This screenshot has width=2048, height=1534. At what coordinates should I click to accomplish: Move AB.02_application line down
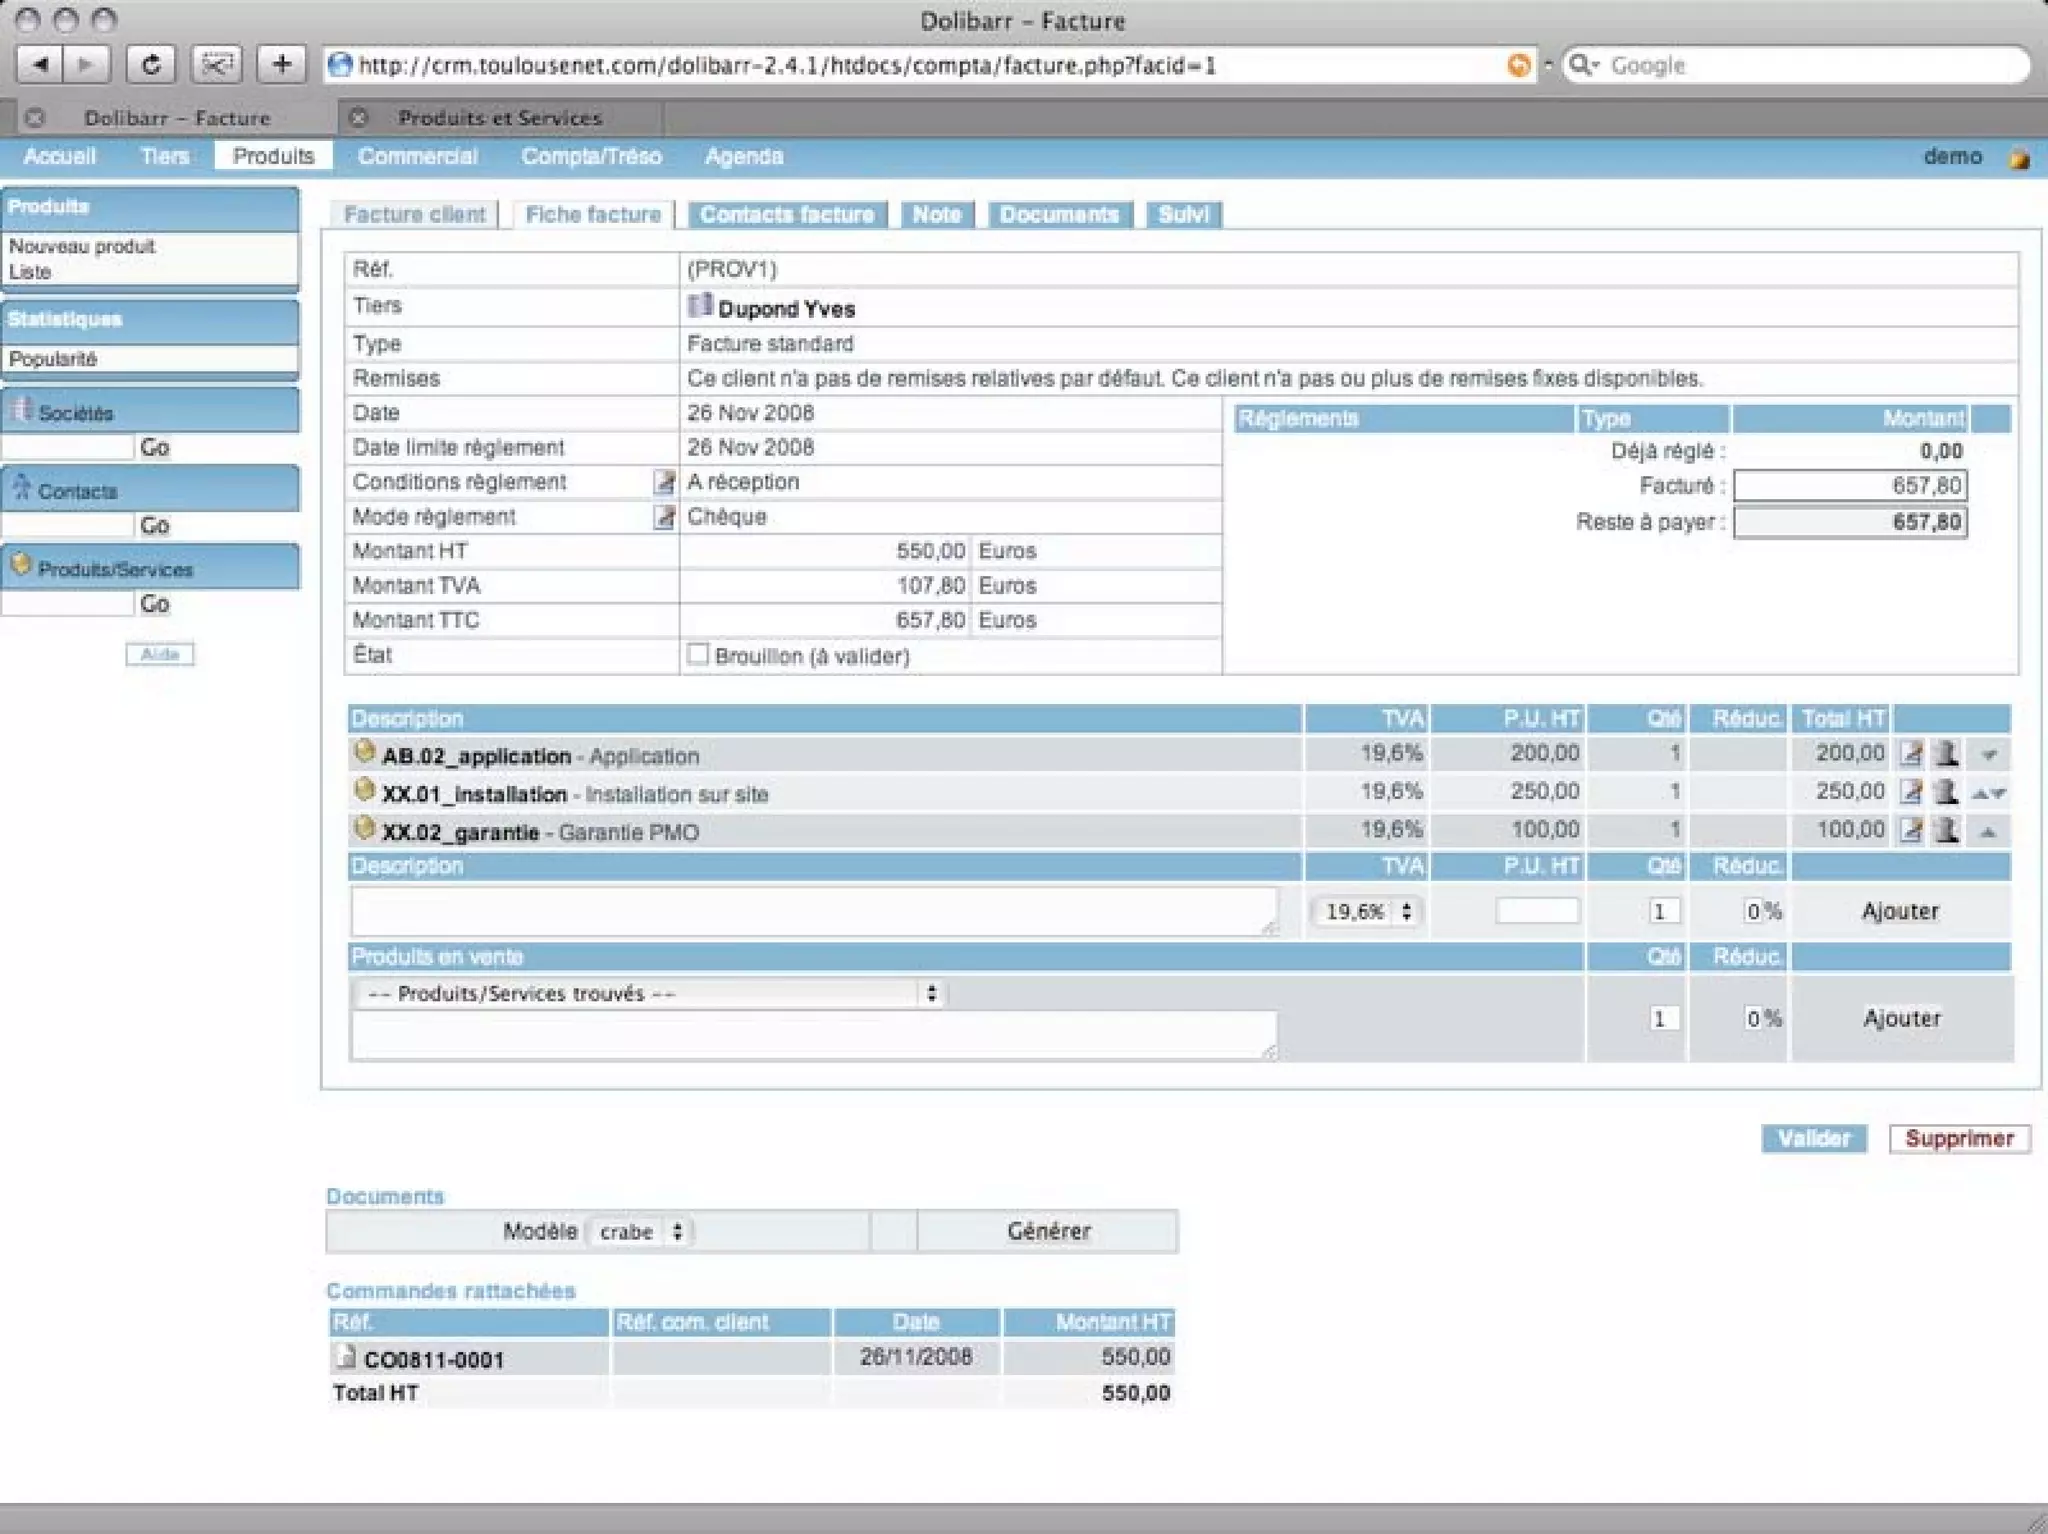click(1989, 756)
